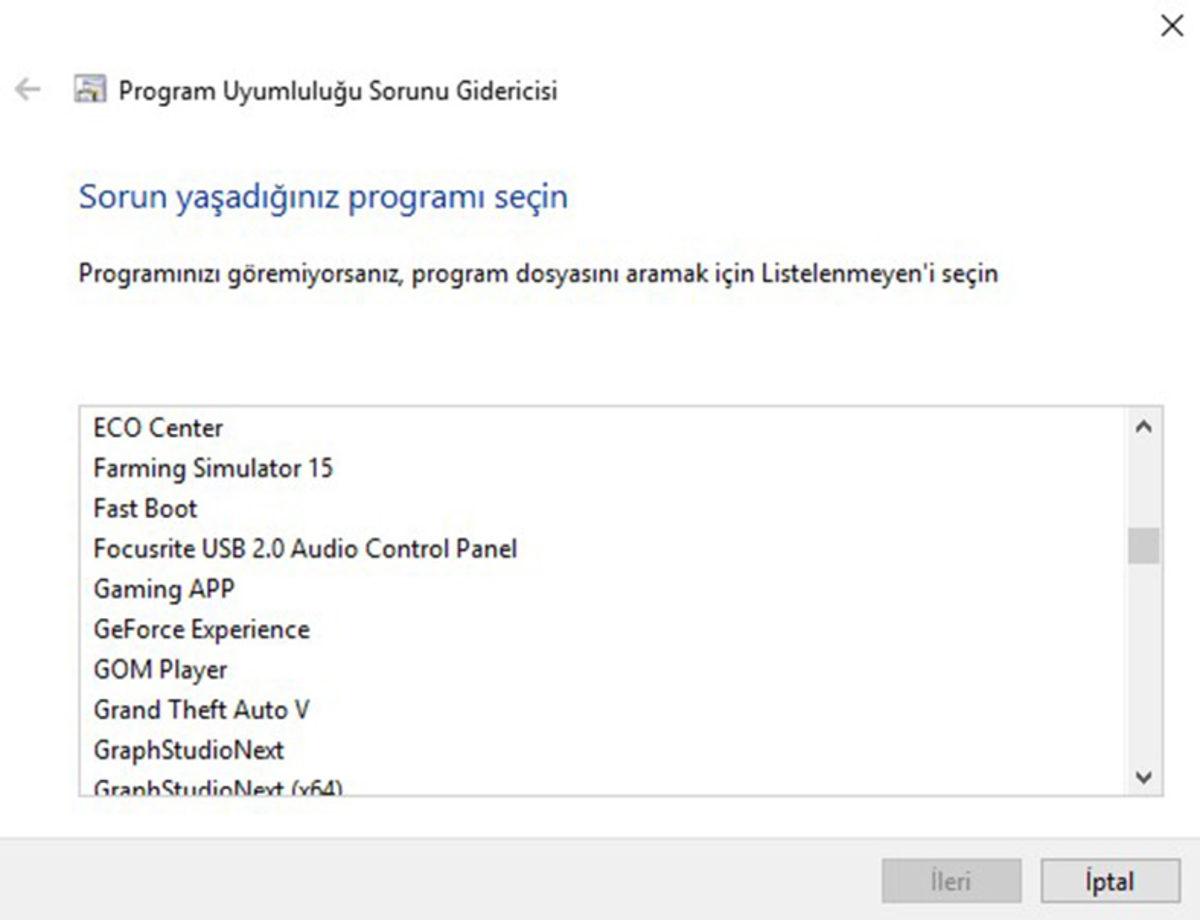Click the İleri button
The width and height of the screenshot is (1200, 920).
point(951,882)
